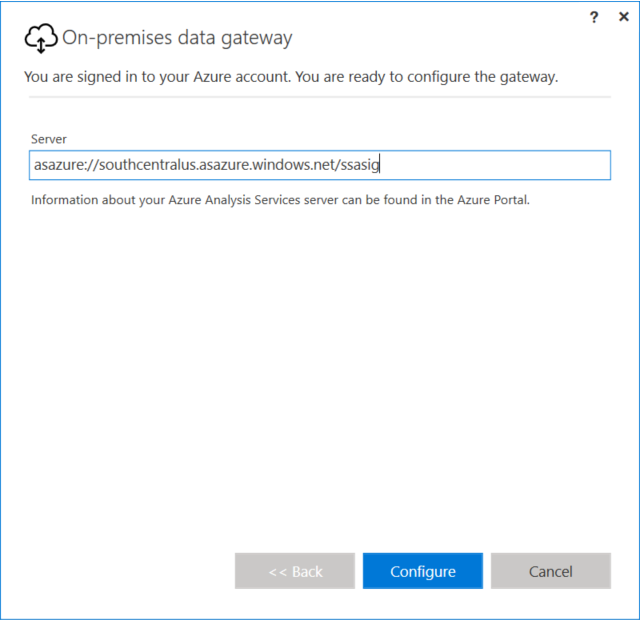Open help with the question mark icon
Screen dimensions: 641x621
[595, 17]
